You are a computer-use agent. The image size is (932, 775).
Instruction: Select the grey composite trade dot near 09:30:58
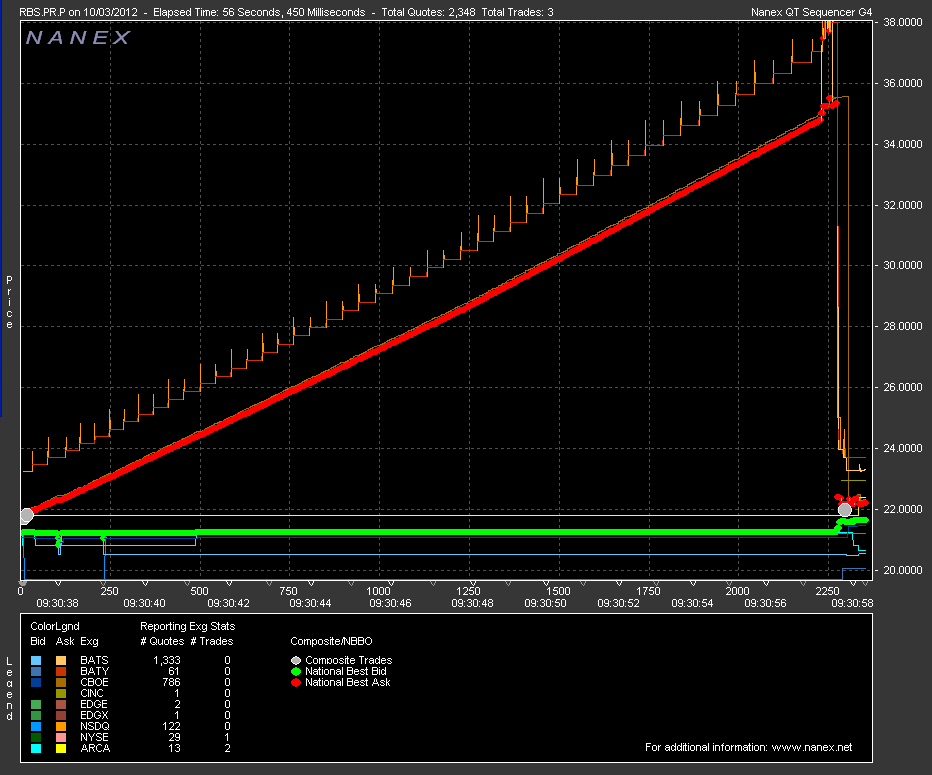(845, 510)
